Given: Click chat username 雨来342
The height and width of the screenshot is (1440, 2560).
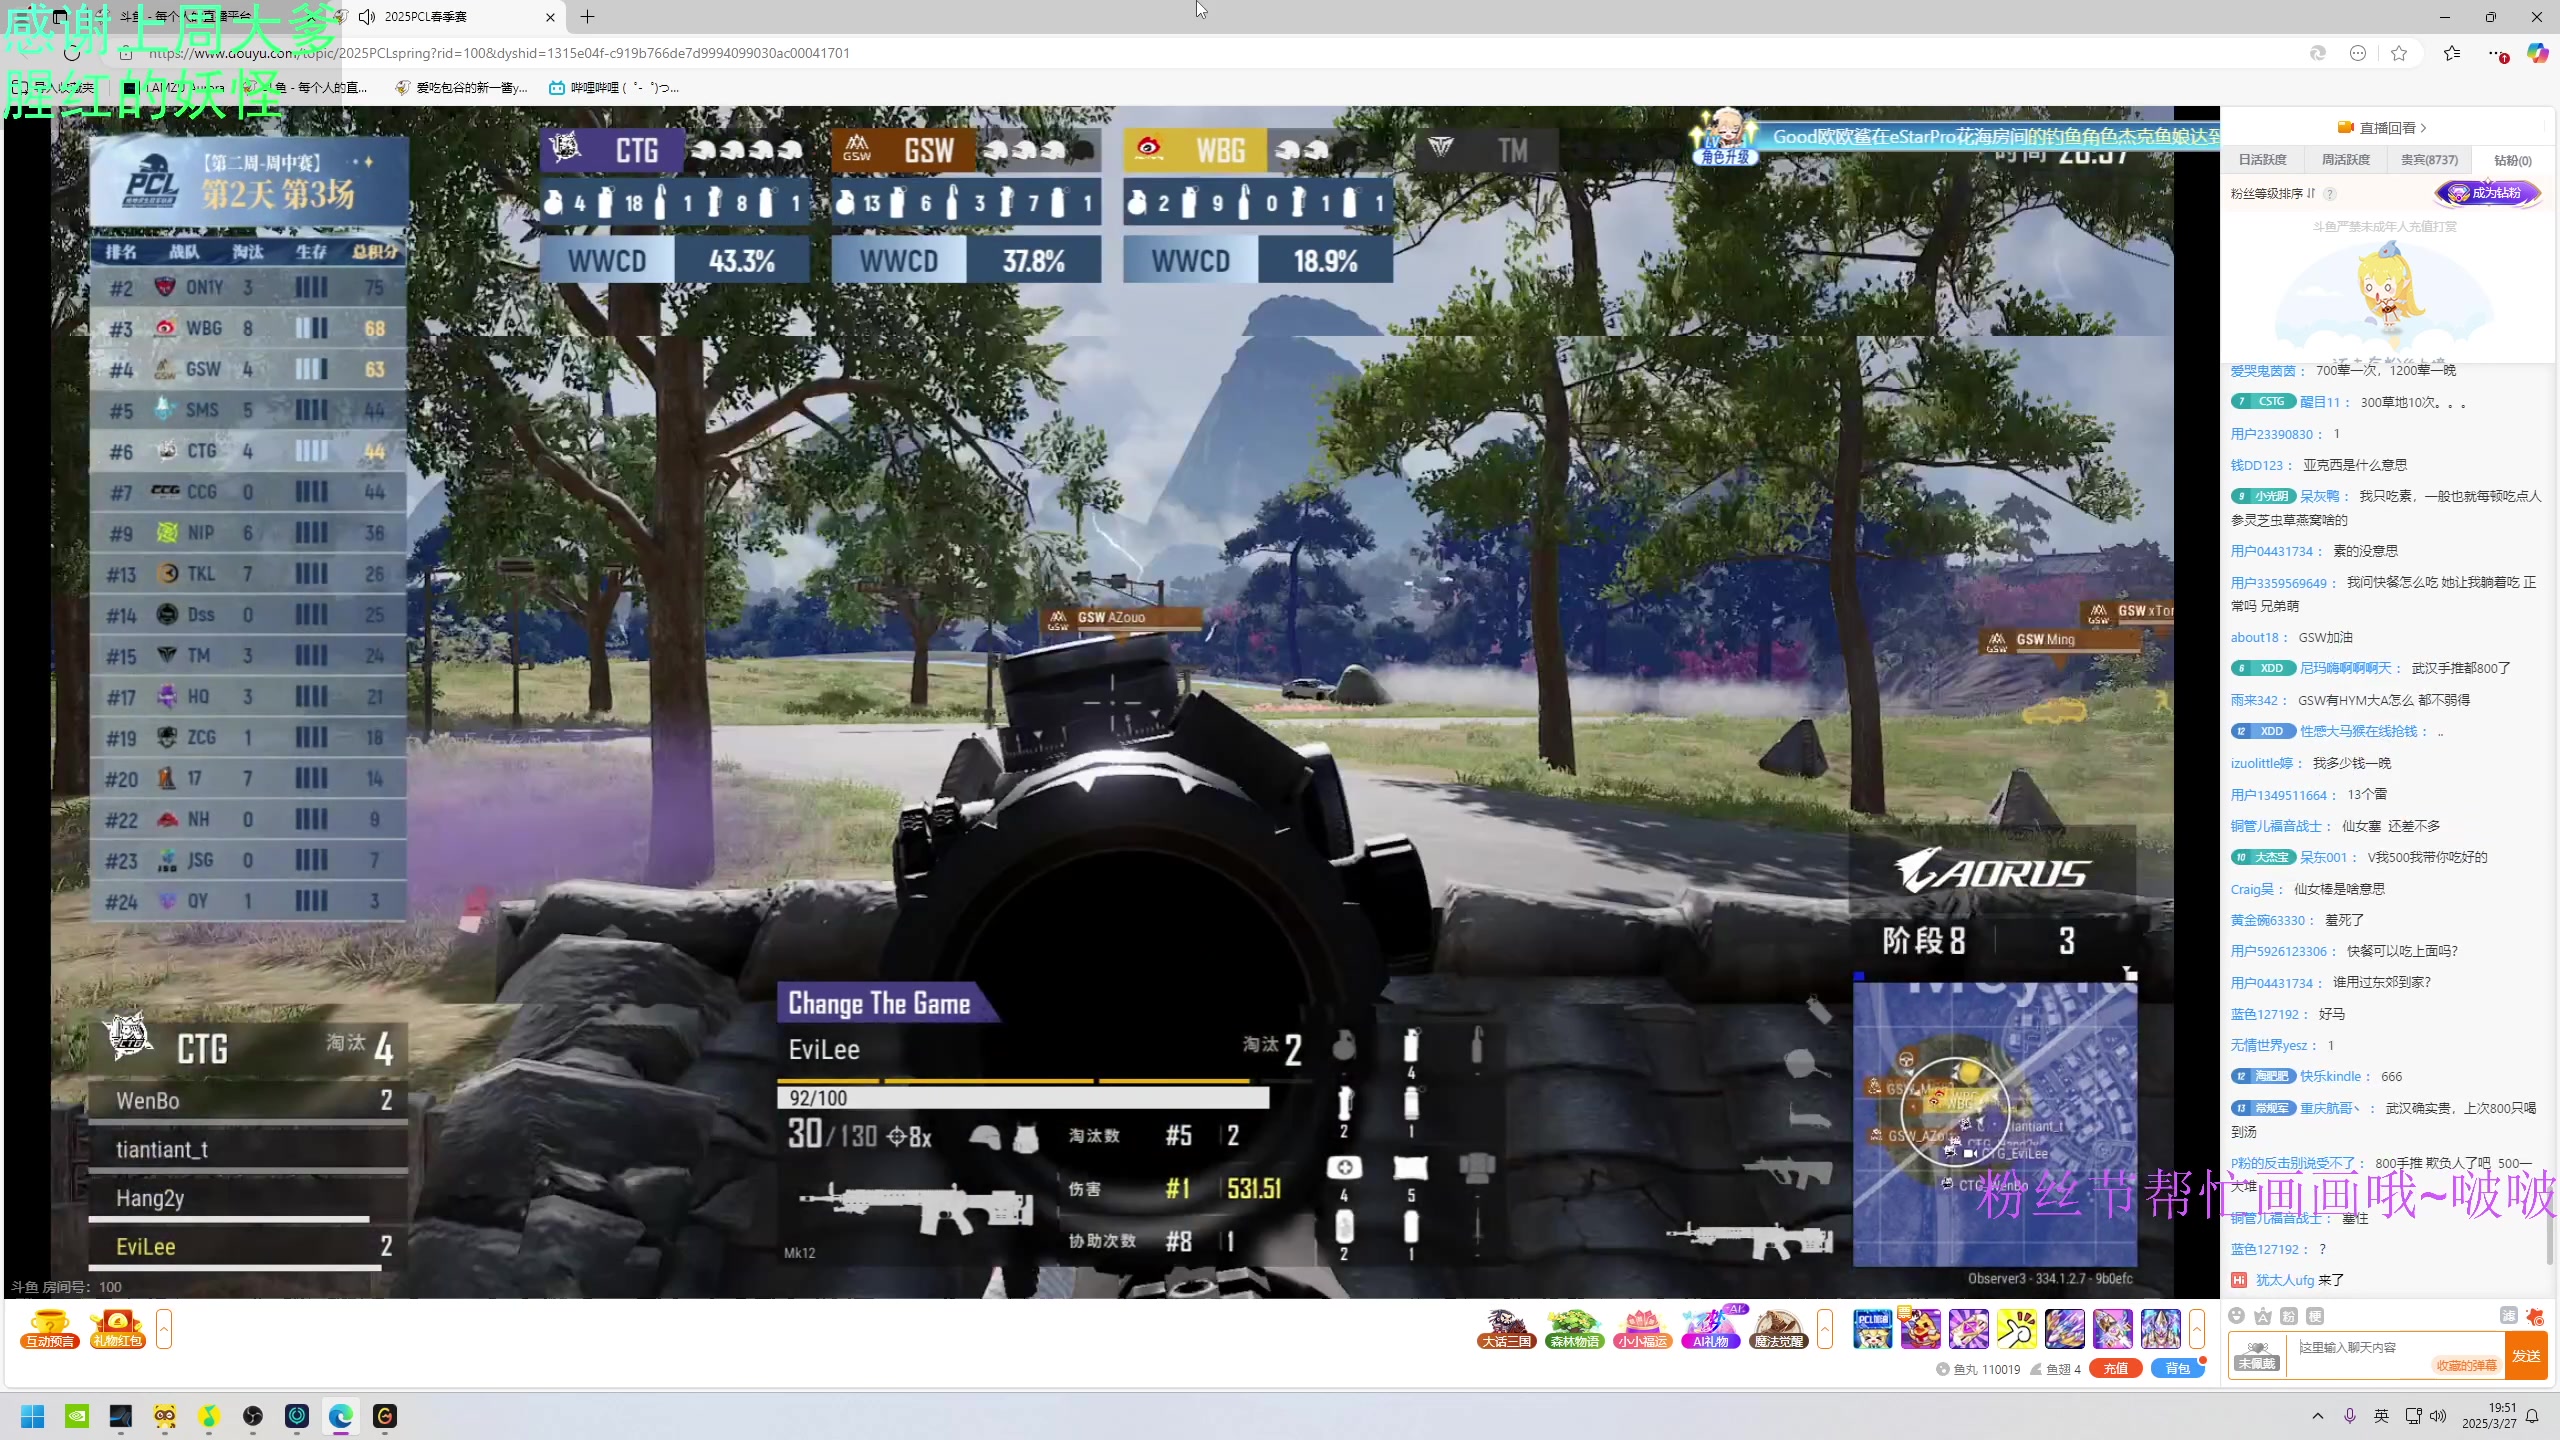Looking at the screenshot, I should click(2254, 700).
